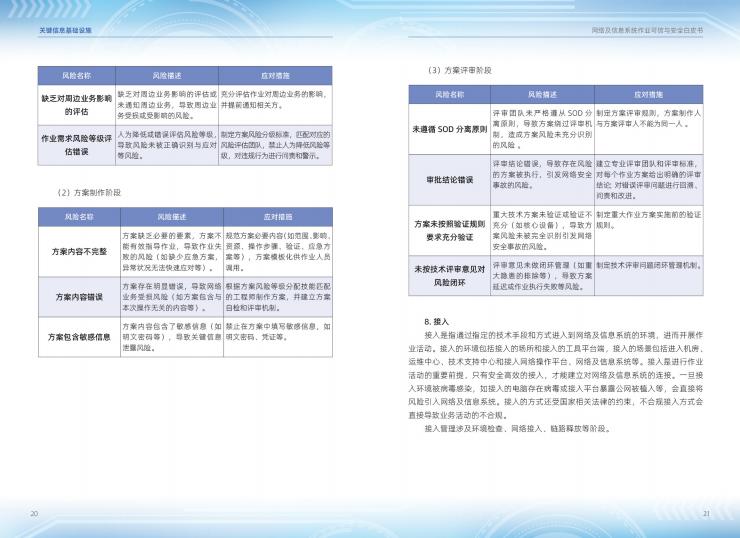Select the cell '未遵循 SOD 分离原则'

click(450, 129)
